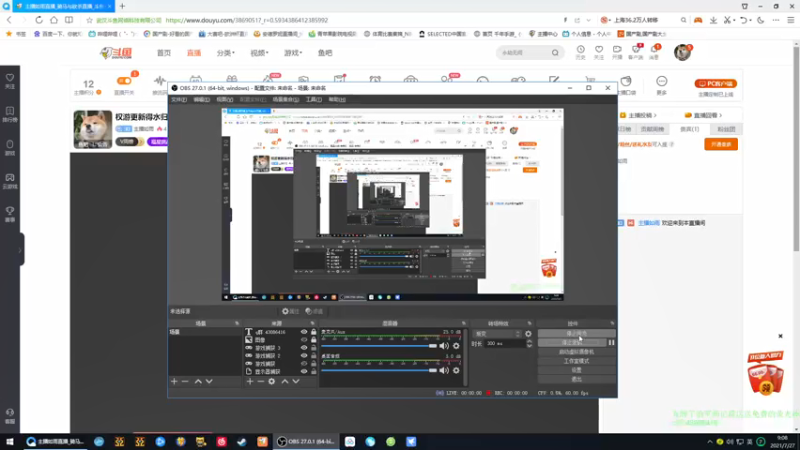
Task: Set the desktop audio volume slider
Action: 379,370
